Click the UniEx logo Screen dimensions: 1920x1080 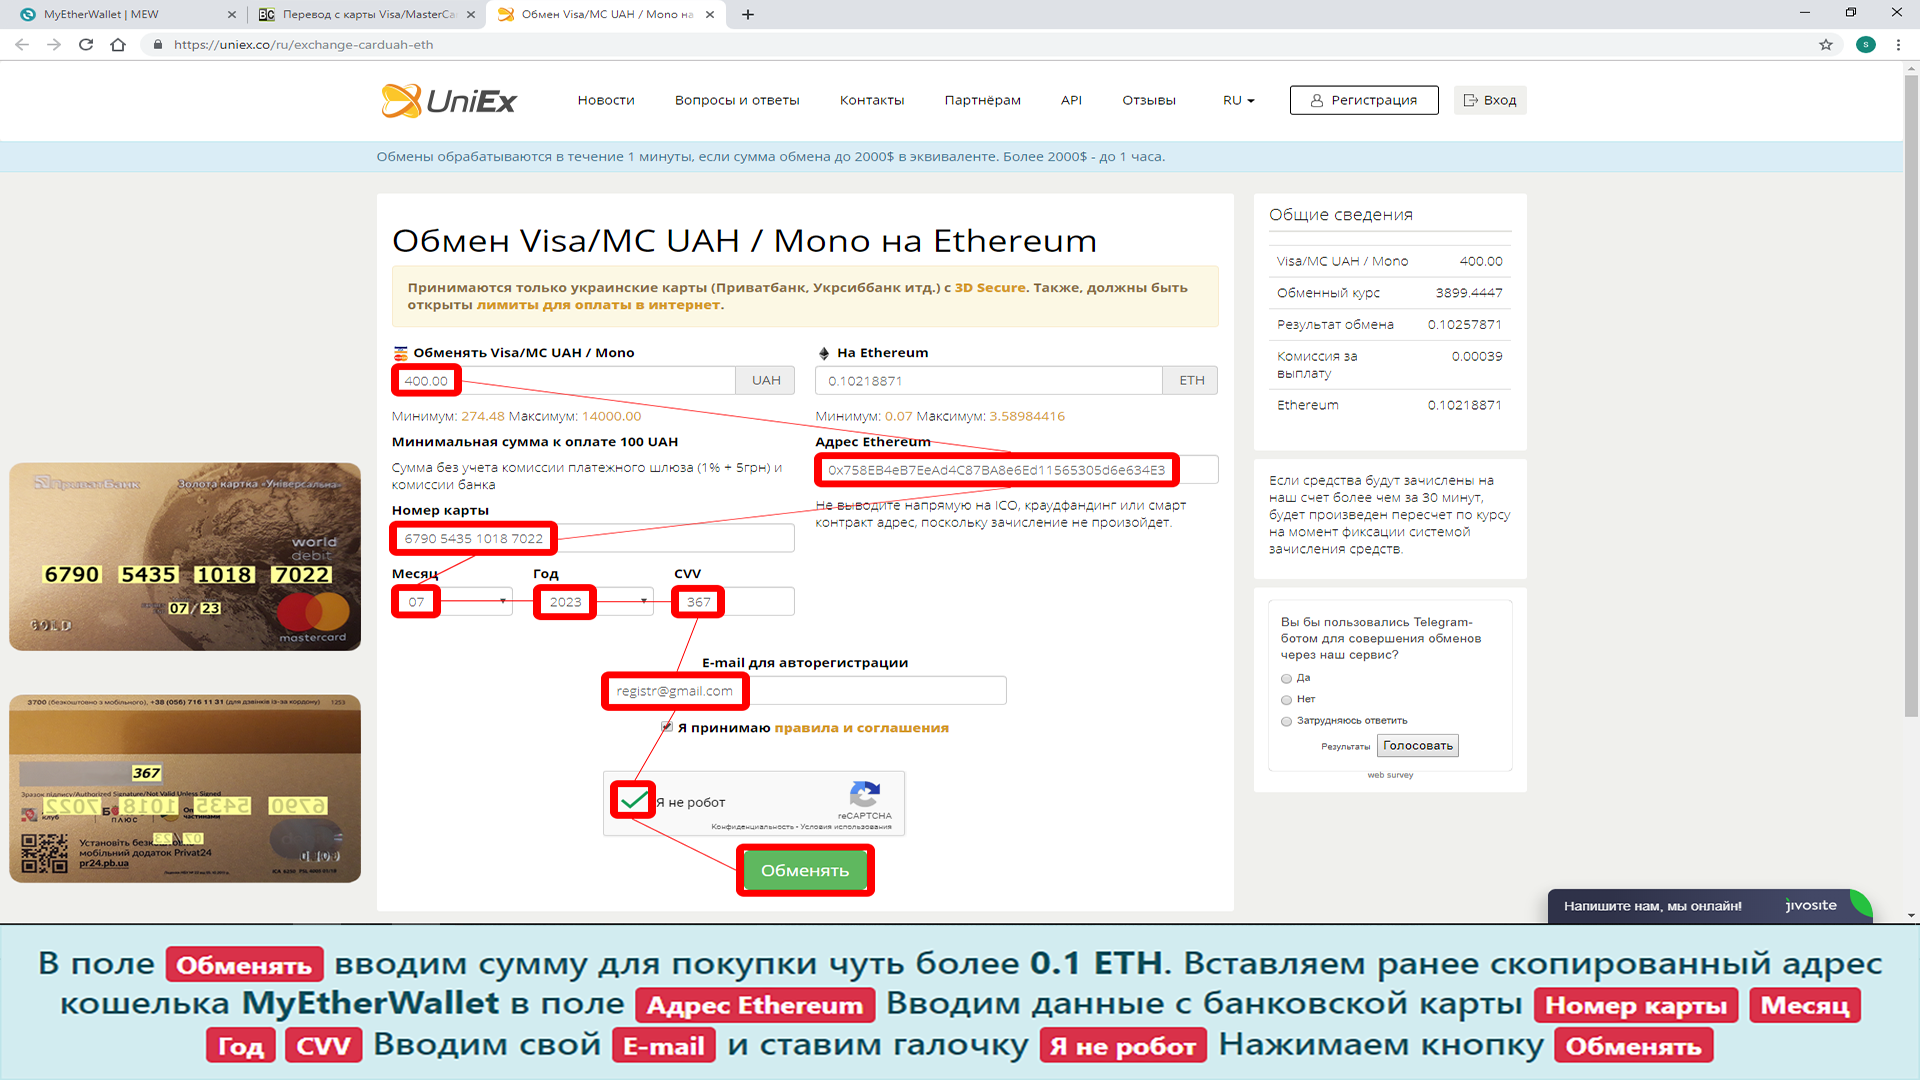448,100
